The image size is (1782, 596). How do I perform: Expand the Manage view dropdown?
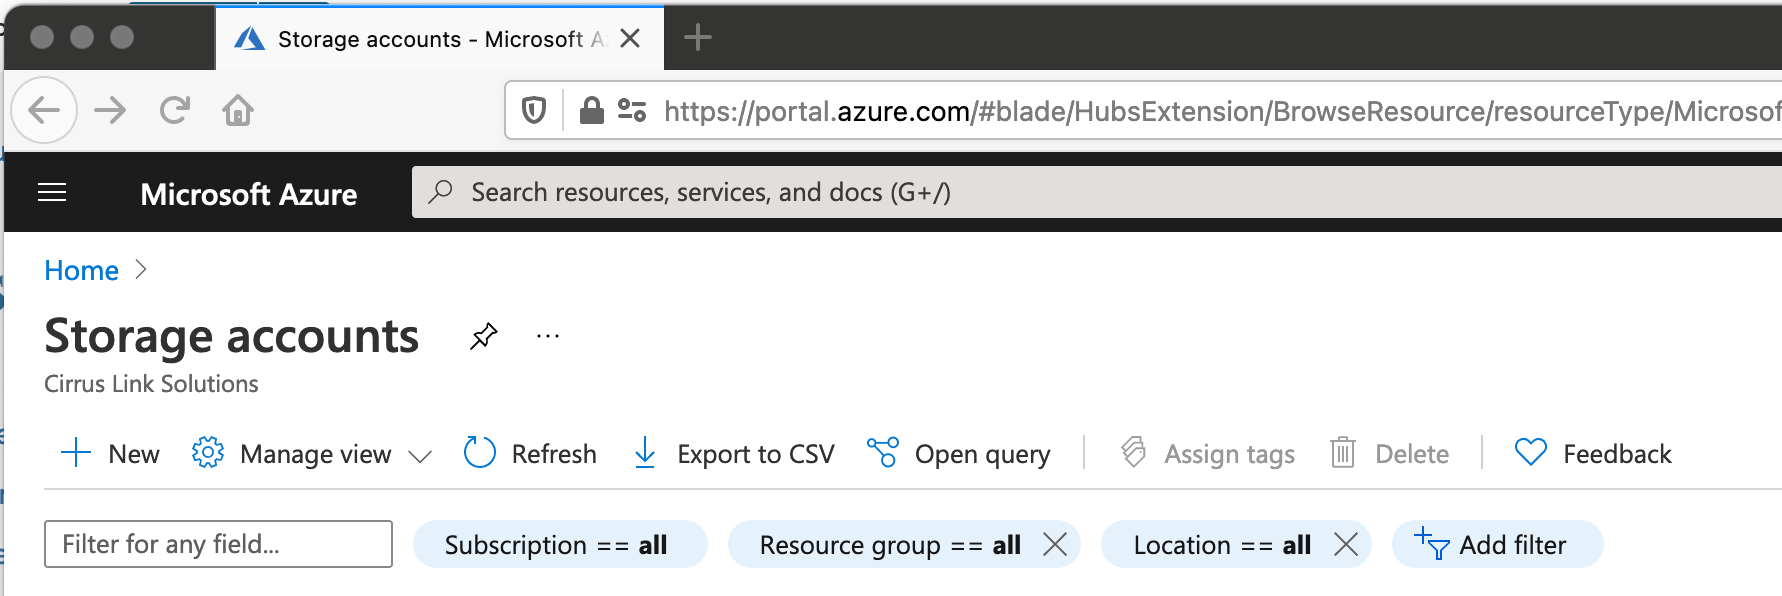point(312,454)
